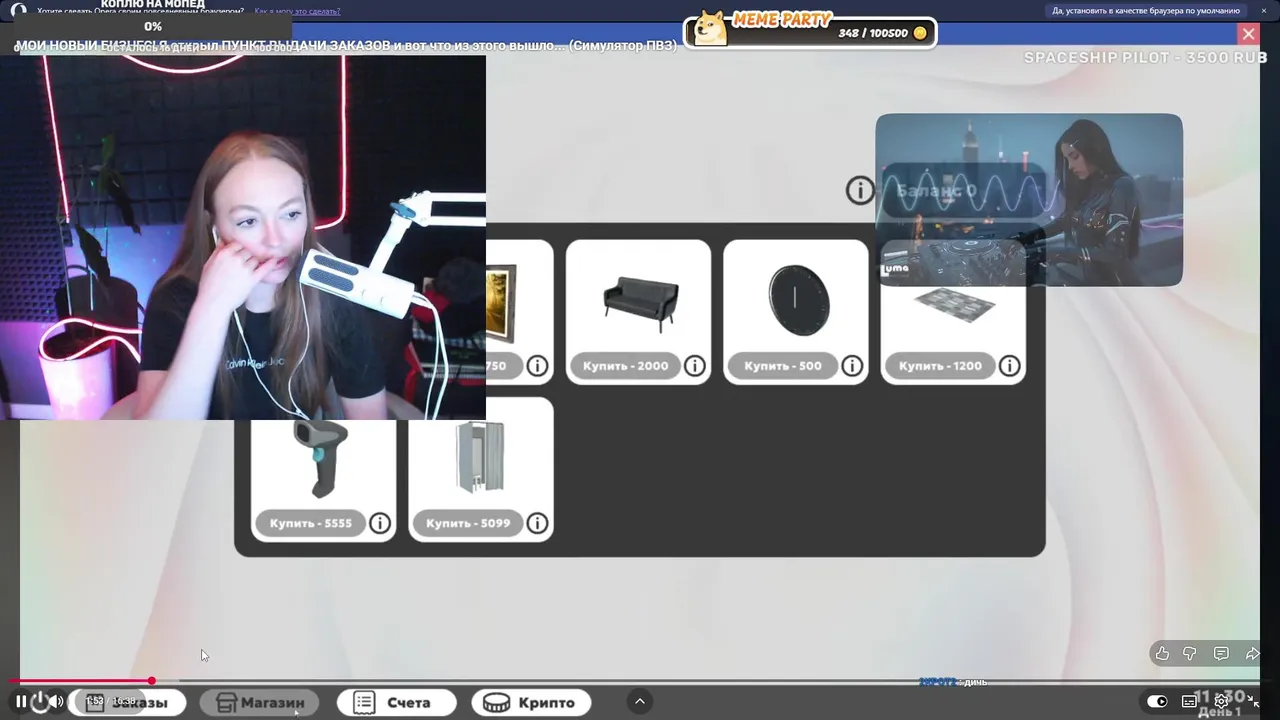This screenshot has width=1280, height=720.
Task: Buy the carpet for 1200
Action: (940, 366)
